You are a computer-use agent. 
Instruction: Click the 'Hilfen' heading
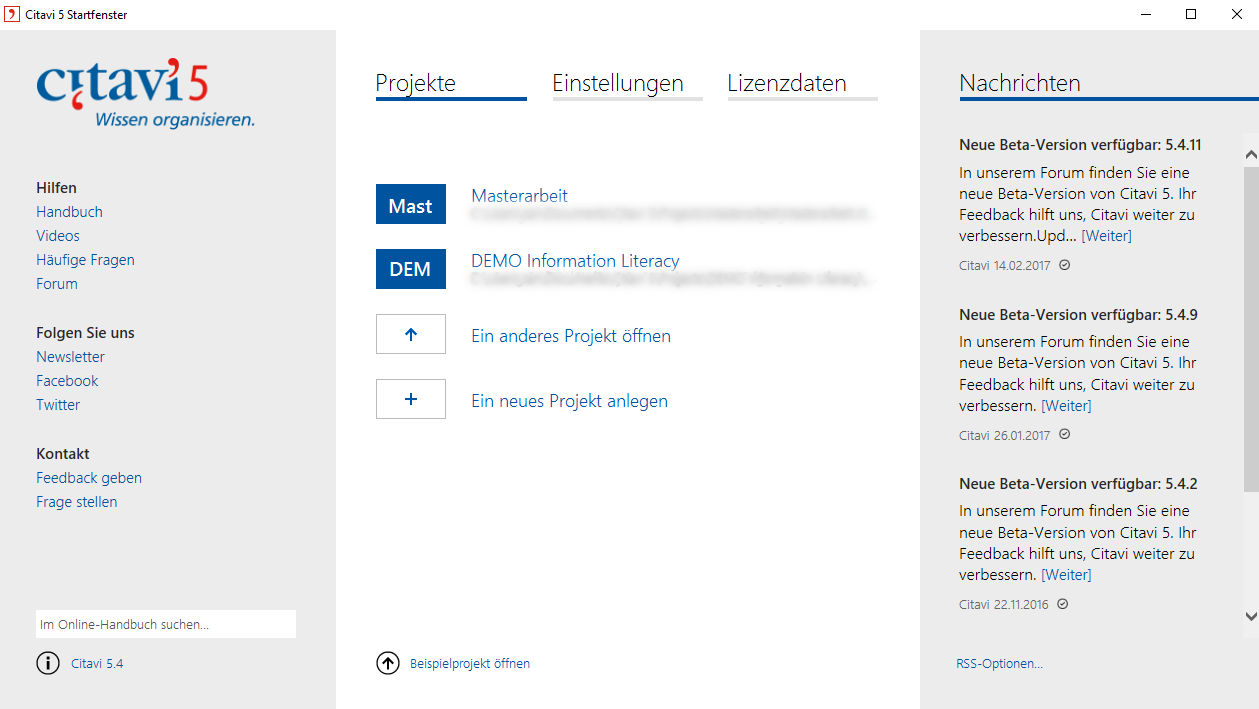point(56,188)
